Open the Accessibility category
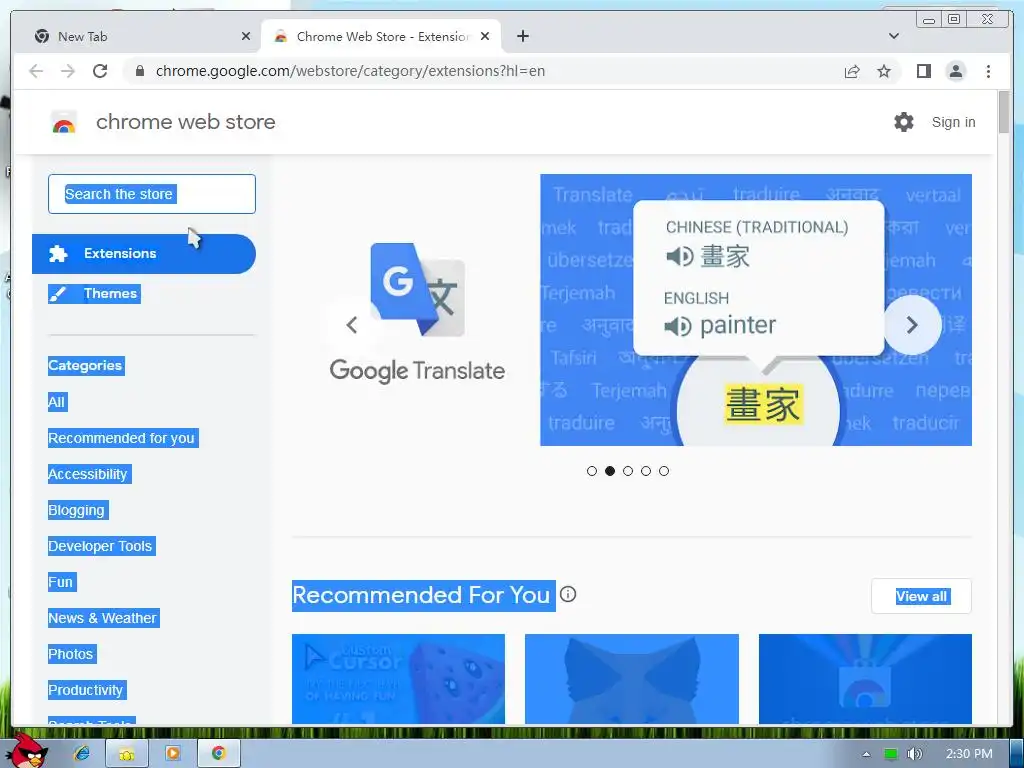Screen dimensions: 1024x768 pos(89,473)
